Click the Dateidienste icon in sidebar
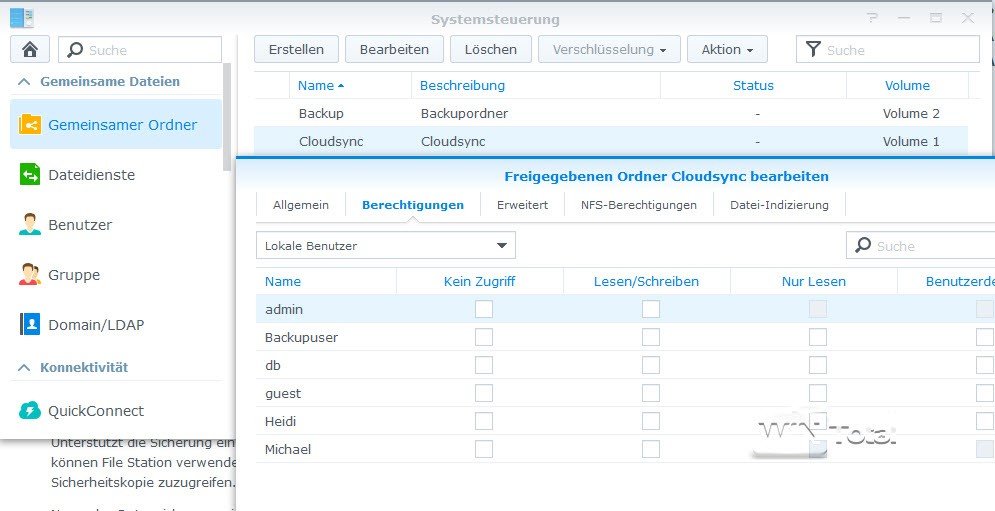The image size is (995, 511). [x=30, y=175]
